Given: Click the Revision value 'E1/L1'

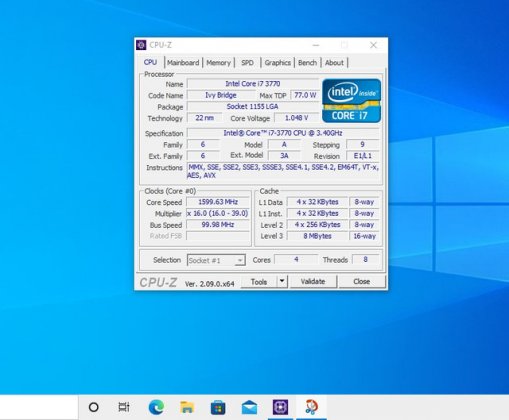Looking at the screenshot, I should (x=363, y=156).
